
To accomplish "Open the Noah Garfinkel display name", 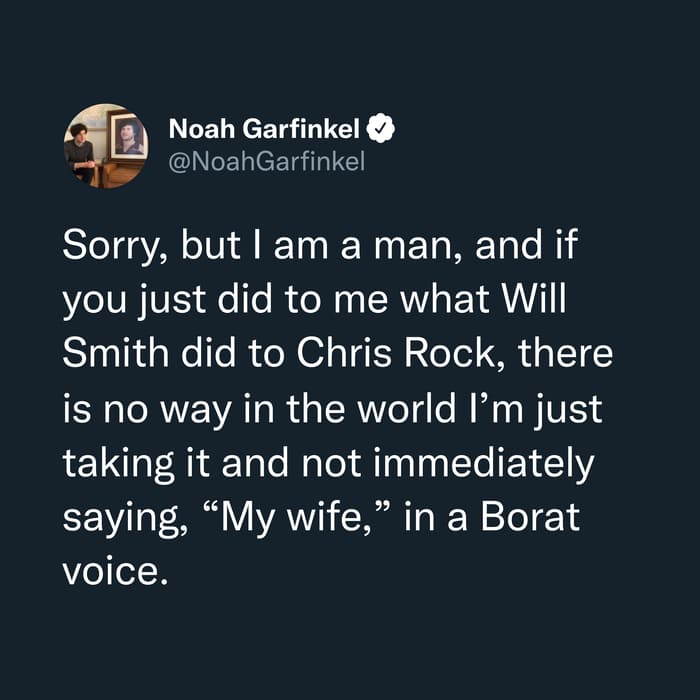I will click(x=264, y=129).
